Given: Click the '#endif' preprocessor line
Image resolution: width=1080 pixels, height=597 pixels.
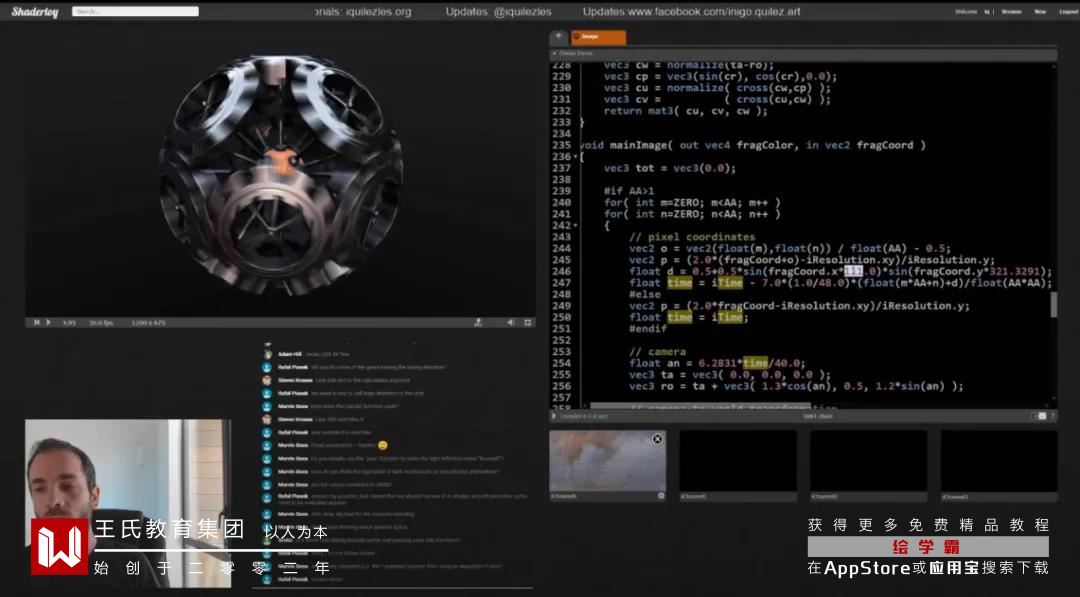Looking at the screenshot, I should (x=647, y=328).
